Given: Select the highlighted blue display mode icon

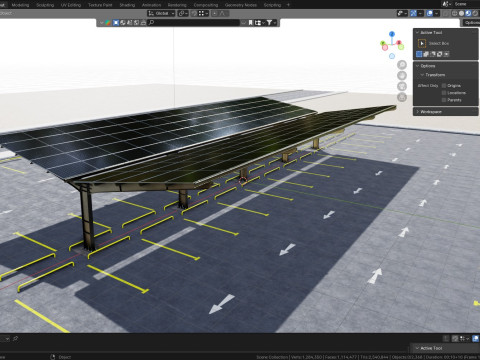Looking at the screenshot, I should coord(116,23).
